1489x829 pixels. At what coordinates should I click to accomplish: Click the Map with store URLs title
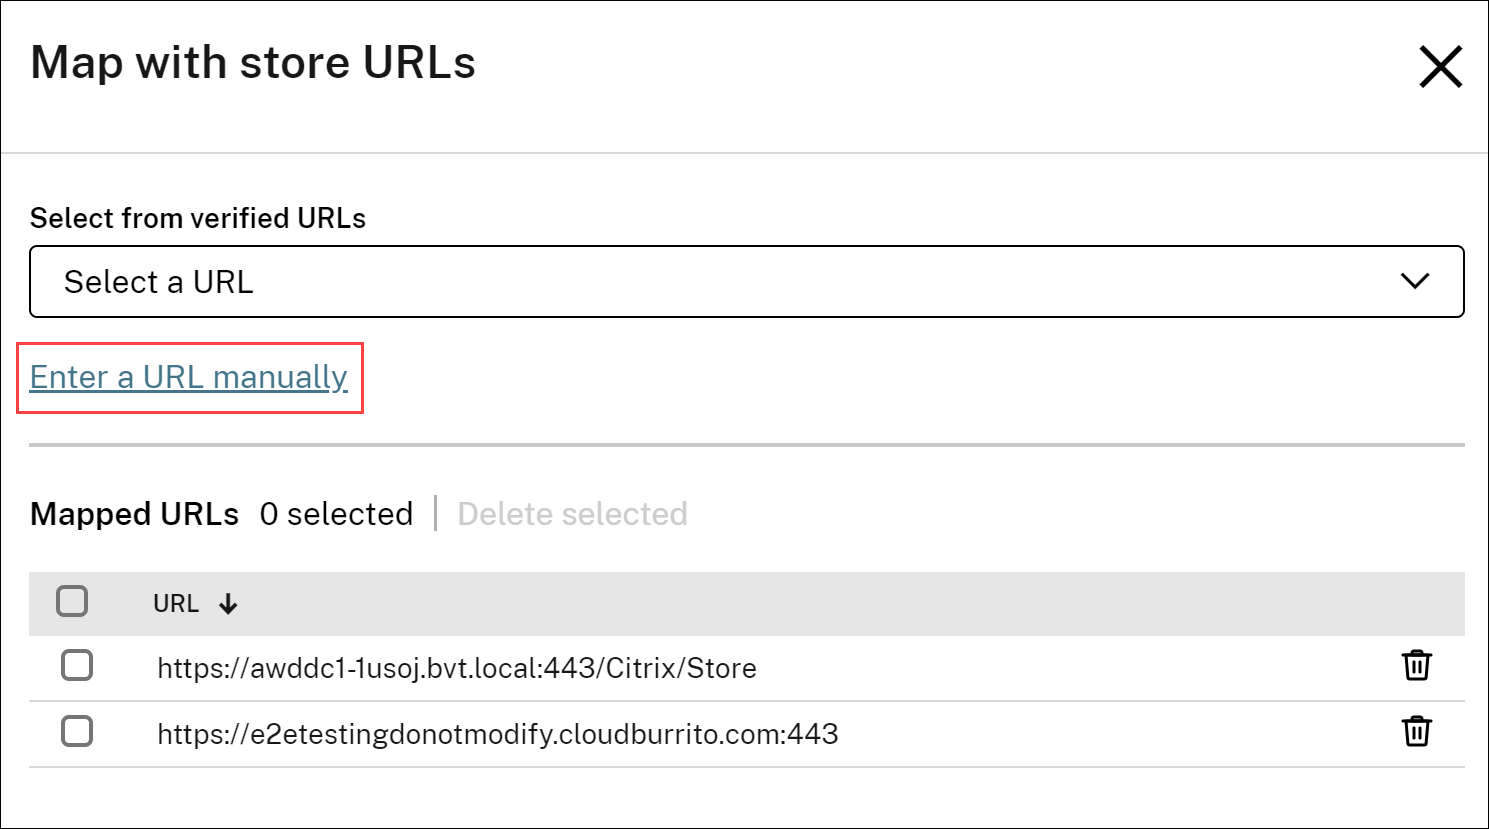(x=253, y=63)
